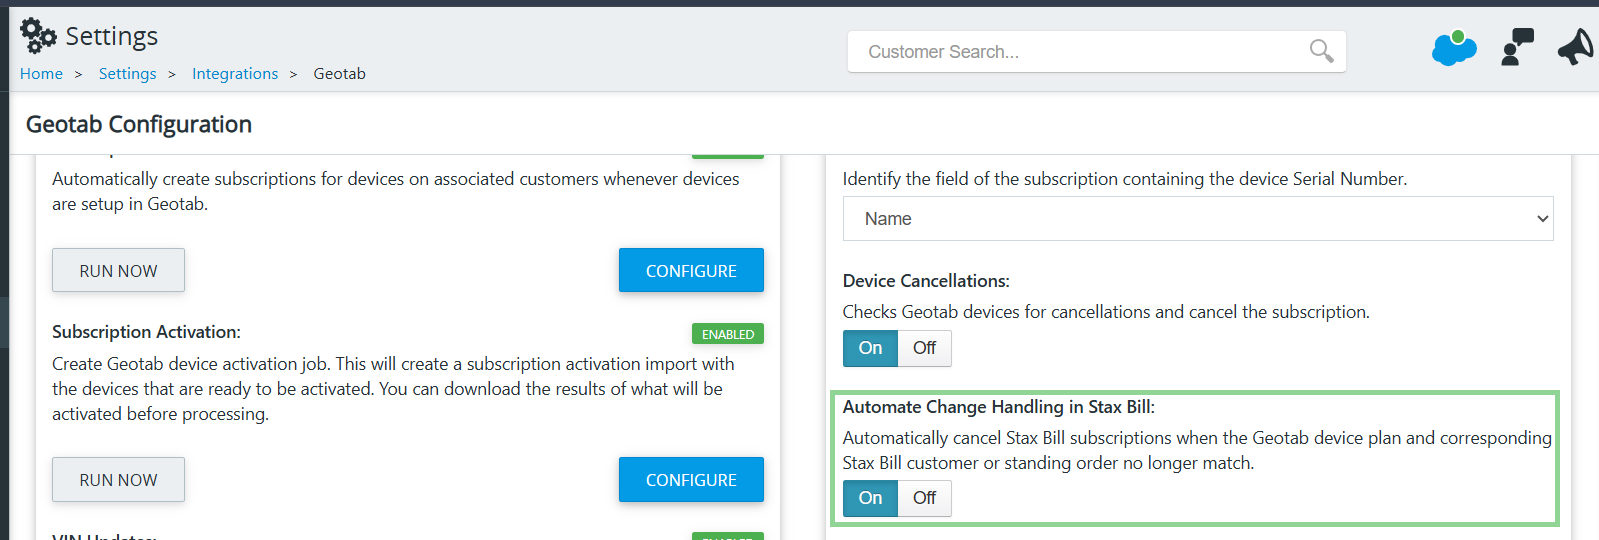Click the Subscription Activation ENABLED badge
This screenshot has height=540, width=1599.
pos(728,334)
